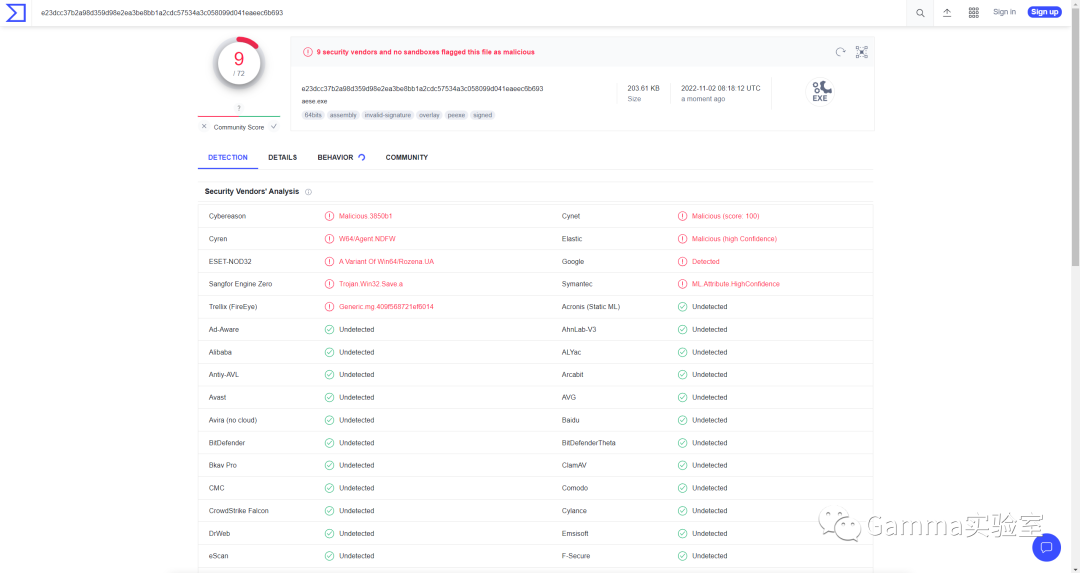1080x573 pixels.
Task: Vote up with the Community Score check icon
Action: [273, 127]
